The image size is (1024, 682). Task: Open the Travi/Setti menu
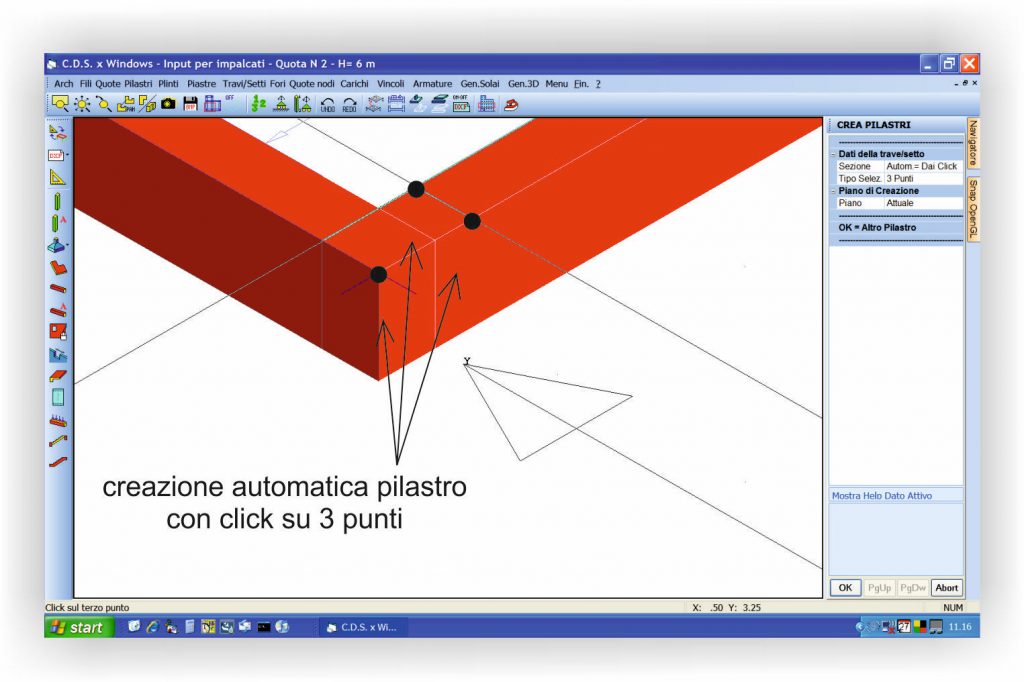click(244, 84)
